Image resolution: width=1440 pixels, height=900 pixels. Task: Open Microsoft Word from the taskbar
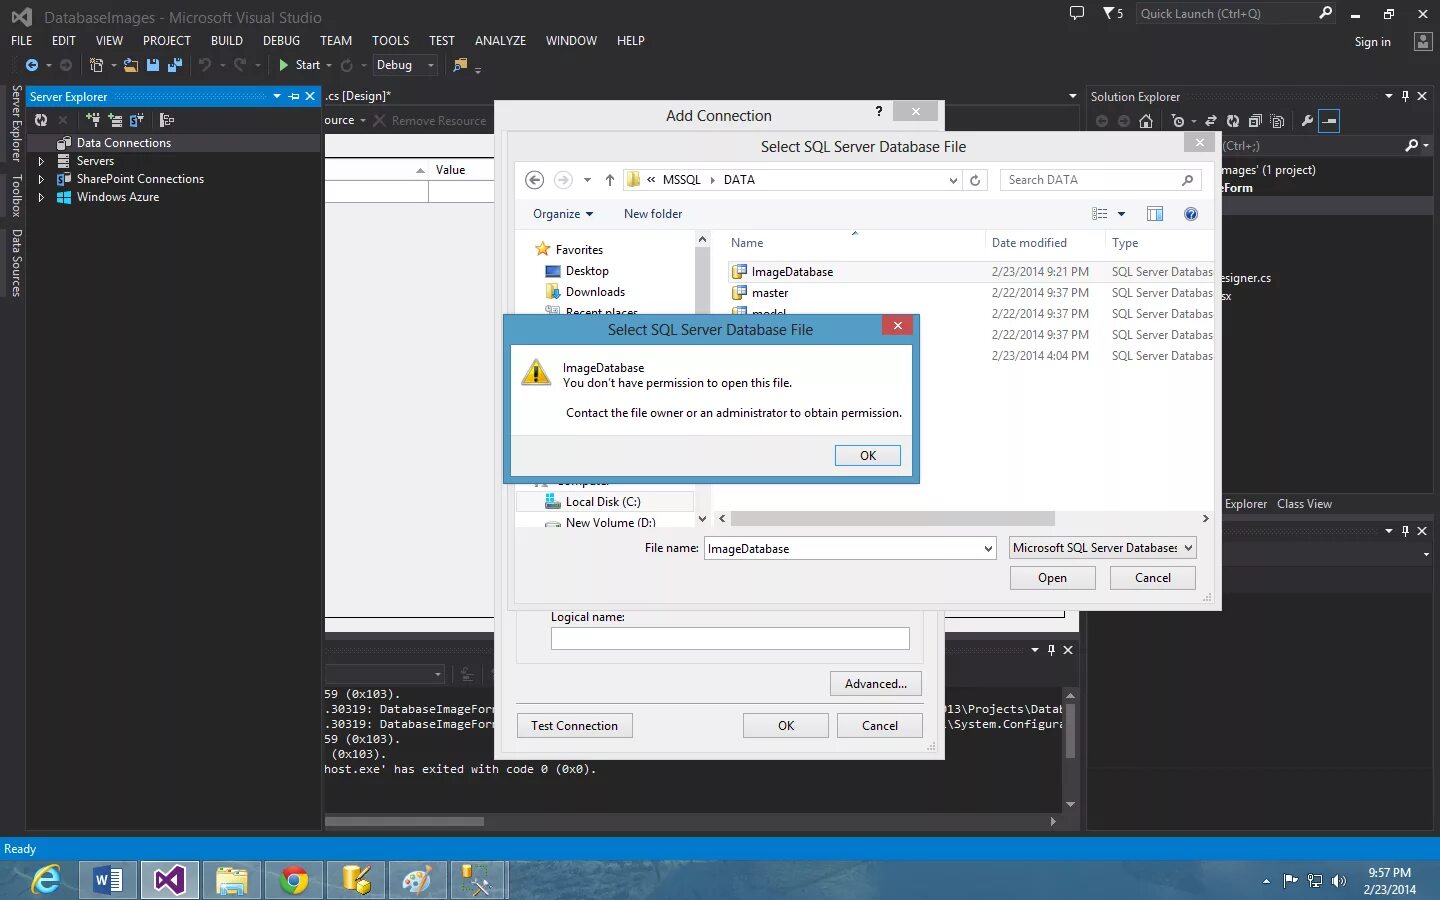coord(108,880)
